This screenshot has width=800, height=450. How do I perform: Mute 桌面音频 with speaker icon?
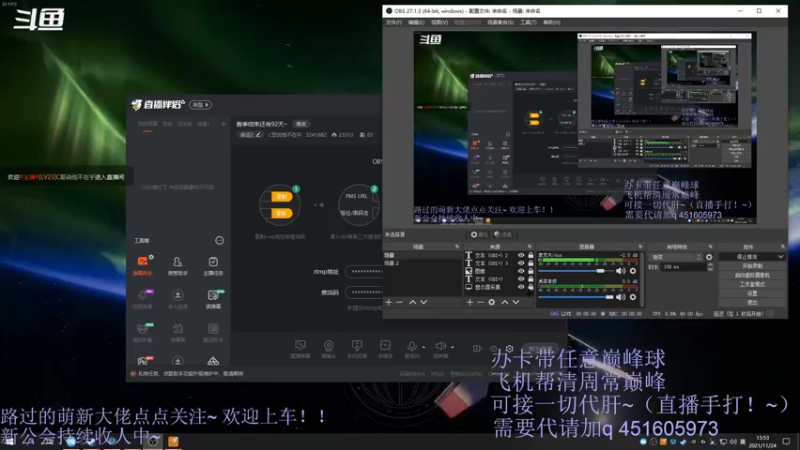pyautogui.click(x=621, y=297)
